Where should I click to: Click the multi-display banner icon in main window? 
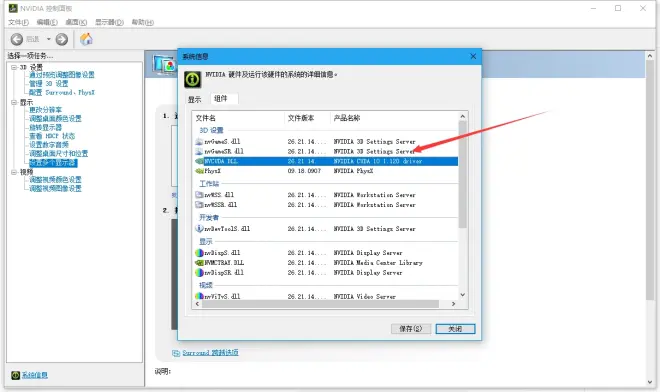coord(165,64)
